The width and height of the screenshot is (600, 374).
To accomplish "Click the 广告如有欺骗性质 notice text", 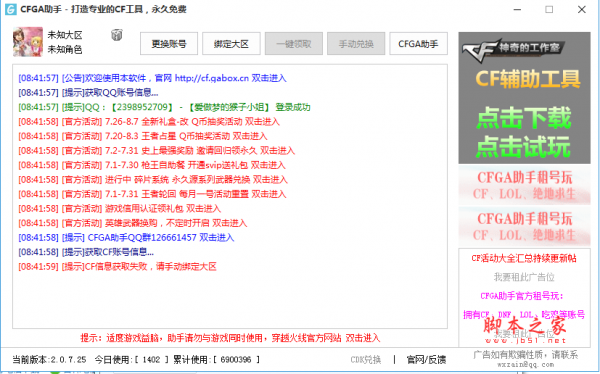I will [525, 355].
